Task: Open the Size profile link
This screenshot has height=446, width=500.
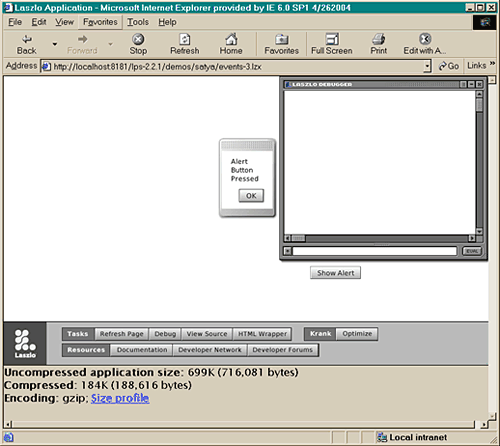Action: 120,398
